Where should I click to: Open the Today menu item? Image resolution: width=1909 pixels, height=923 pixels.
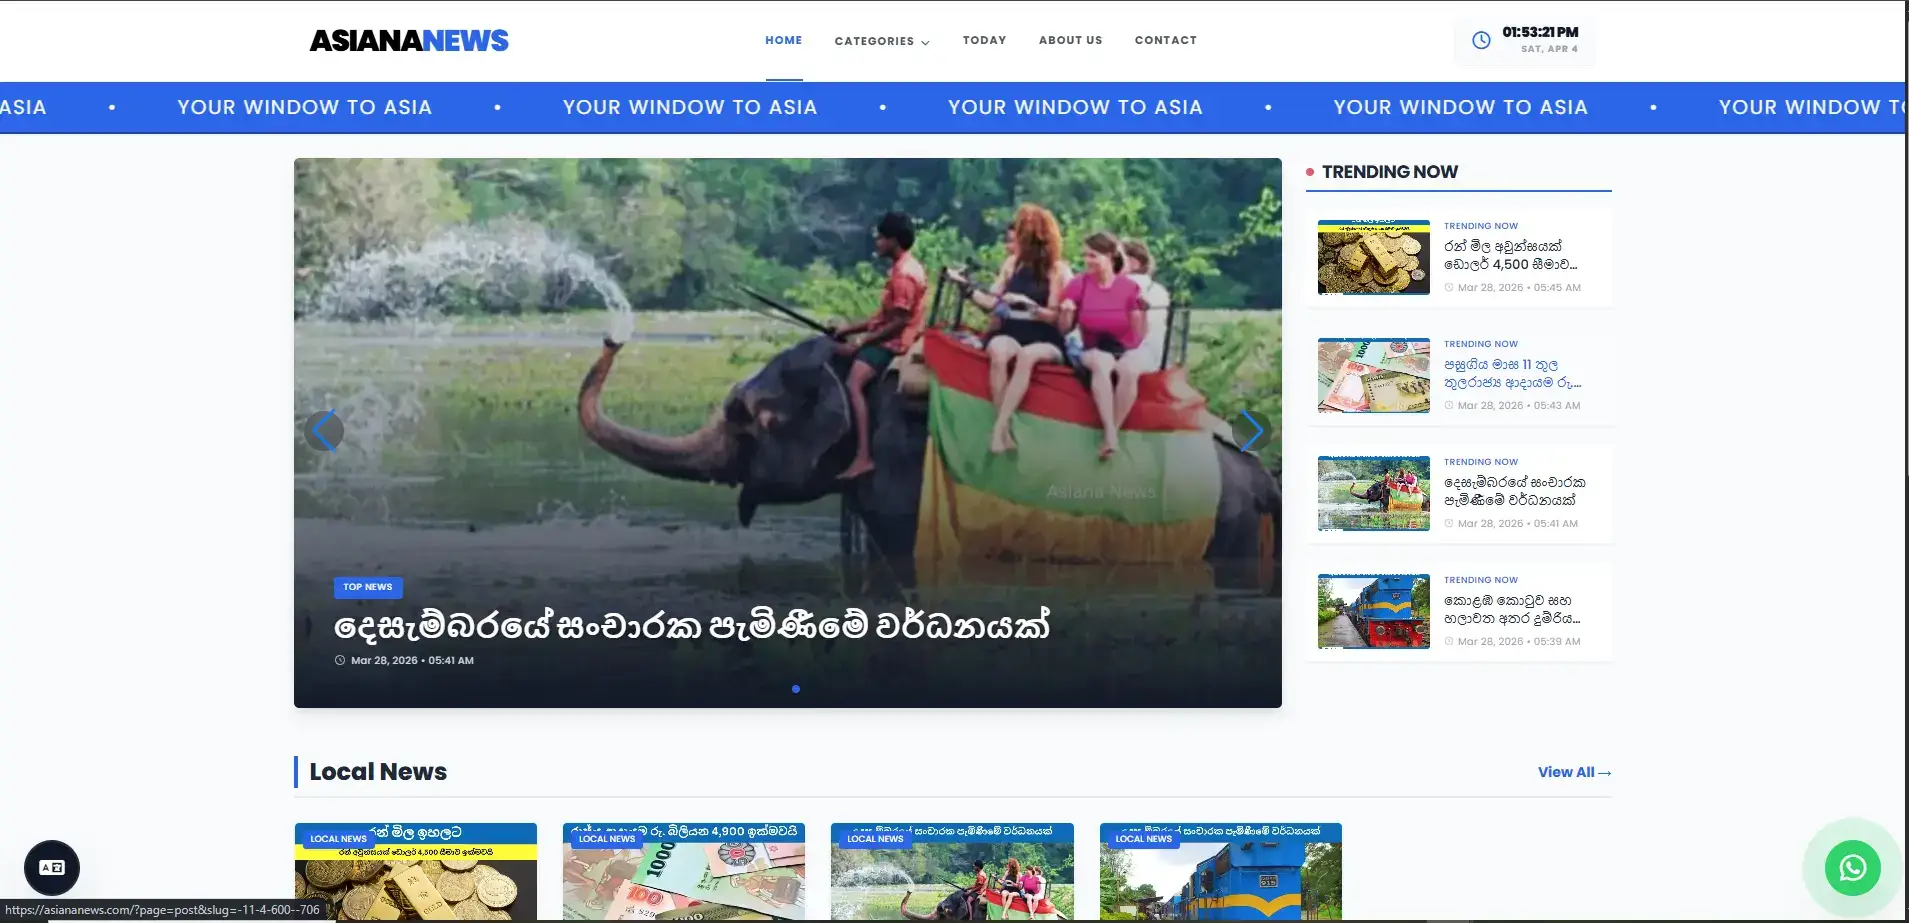click(984, 40)
